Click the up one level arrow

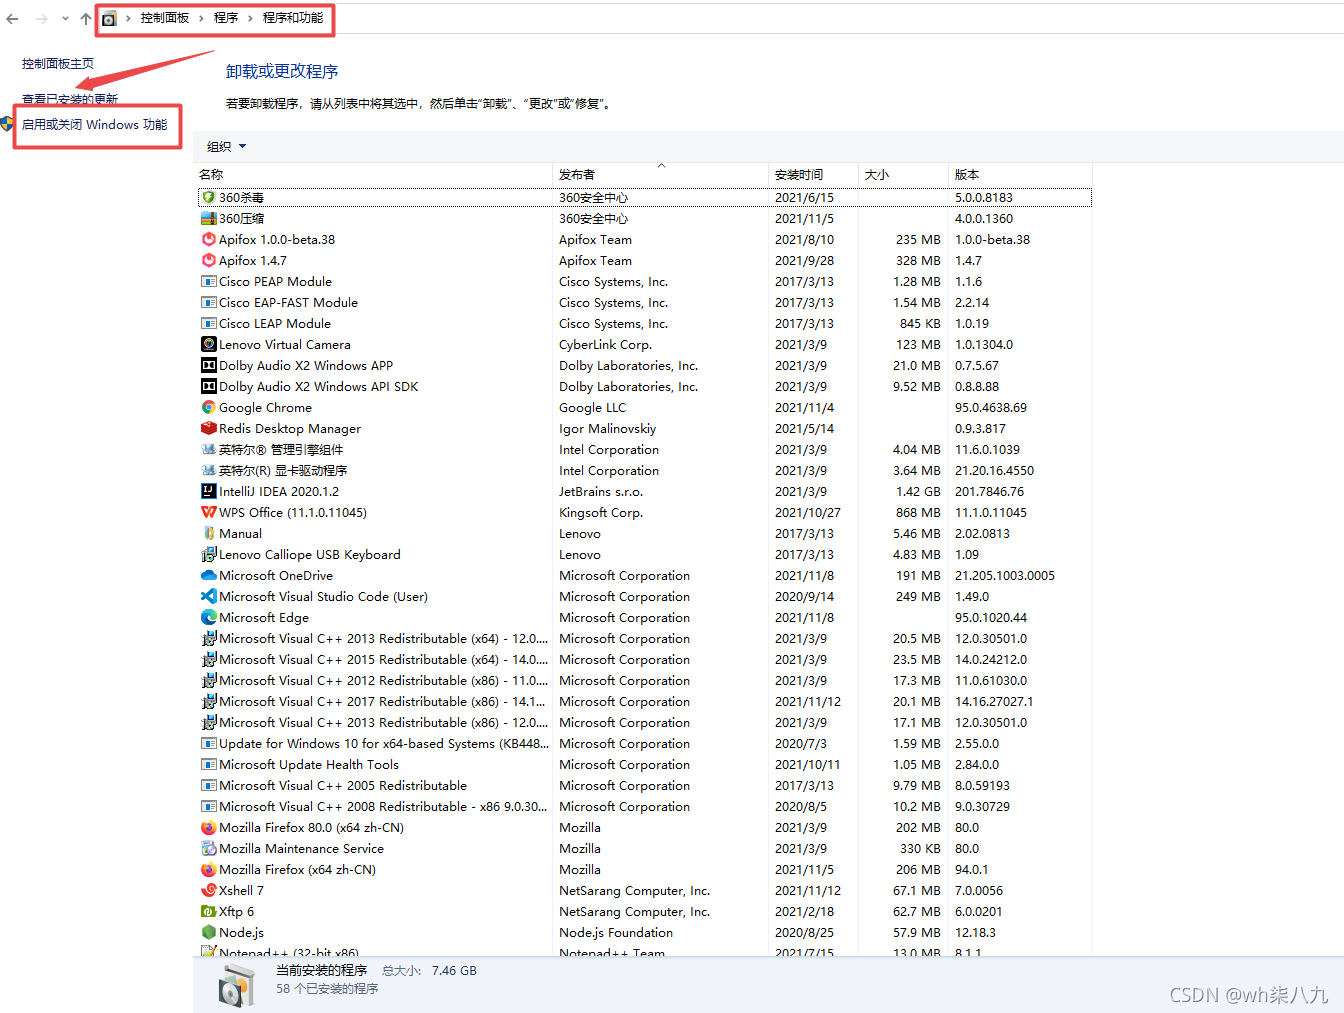[x=86, y=18]
